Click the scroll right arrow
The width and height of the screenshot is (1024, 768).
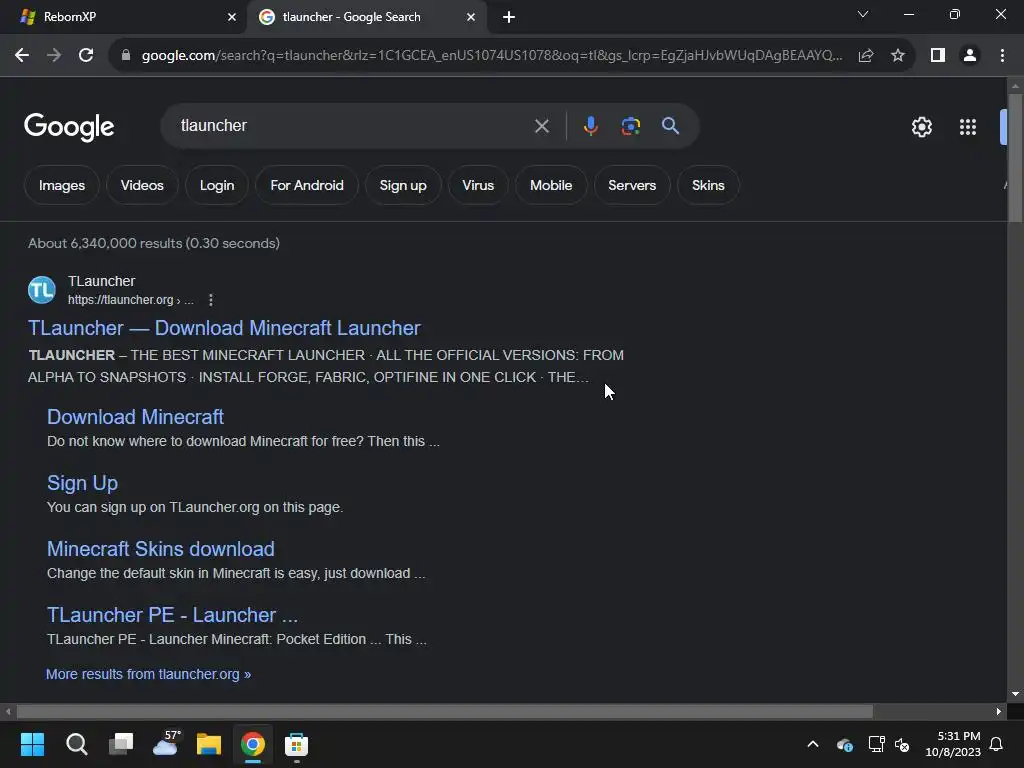999,711
